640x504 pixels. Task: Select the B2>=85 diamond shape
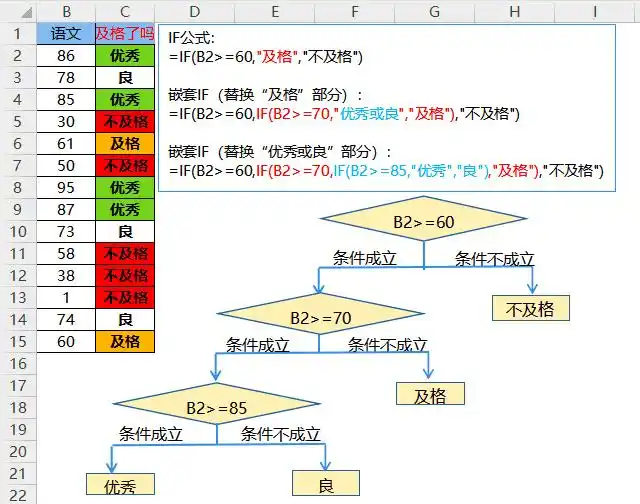pyautogui.click(x=217, y=404)
